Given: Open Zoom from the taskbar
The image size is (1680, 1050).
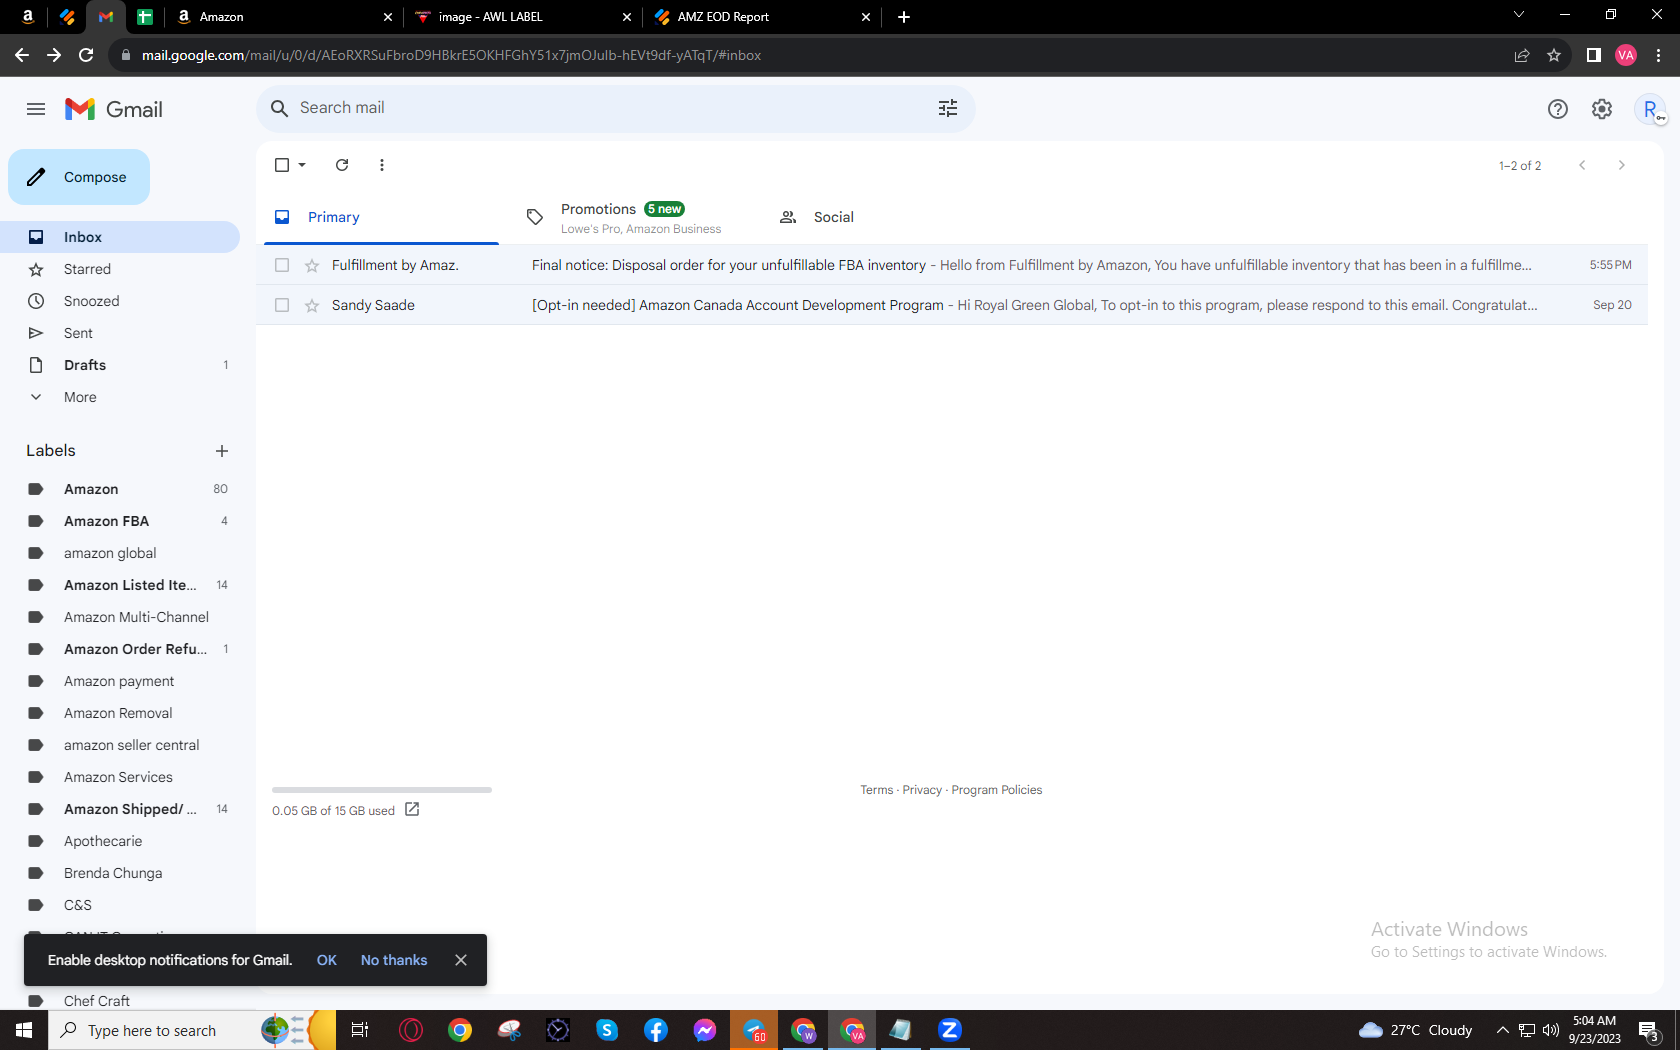Looking at the screenshot, I should [950, 1030].
